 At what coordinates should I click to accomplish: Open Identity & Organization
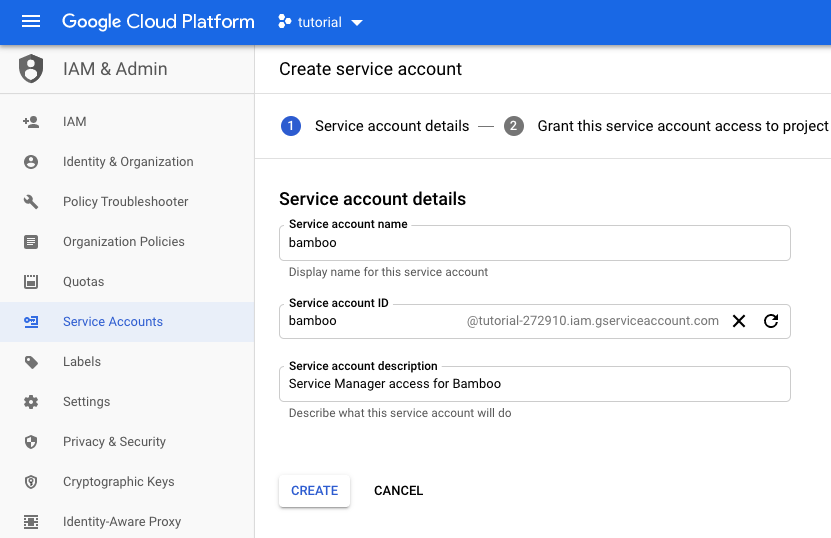(127, 162)
